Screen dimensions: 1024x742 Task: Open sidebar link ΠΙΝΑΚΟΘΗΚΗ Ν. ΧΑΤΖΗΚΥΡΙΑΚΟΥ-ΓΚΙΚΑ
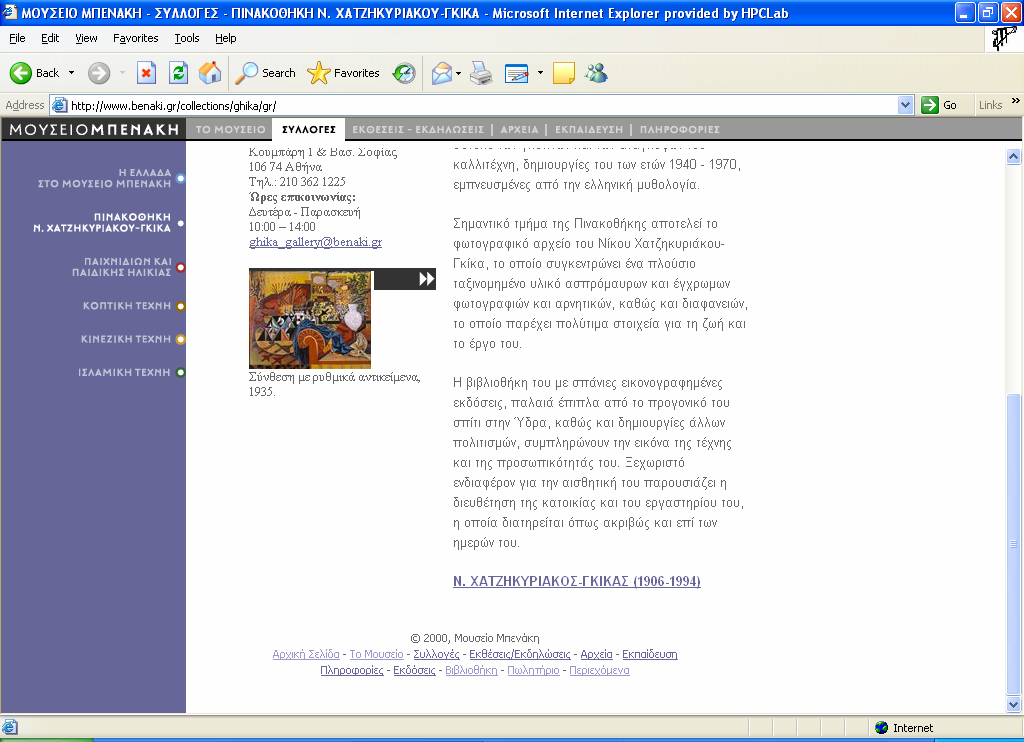[102, 223]
